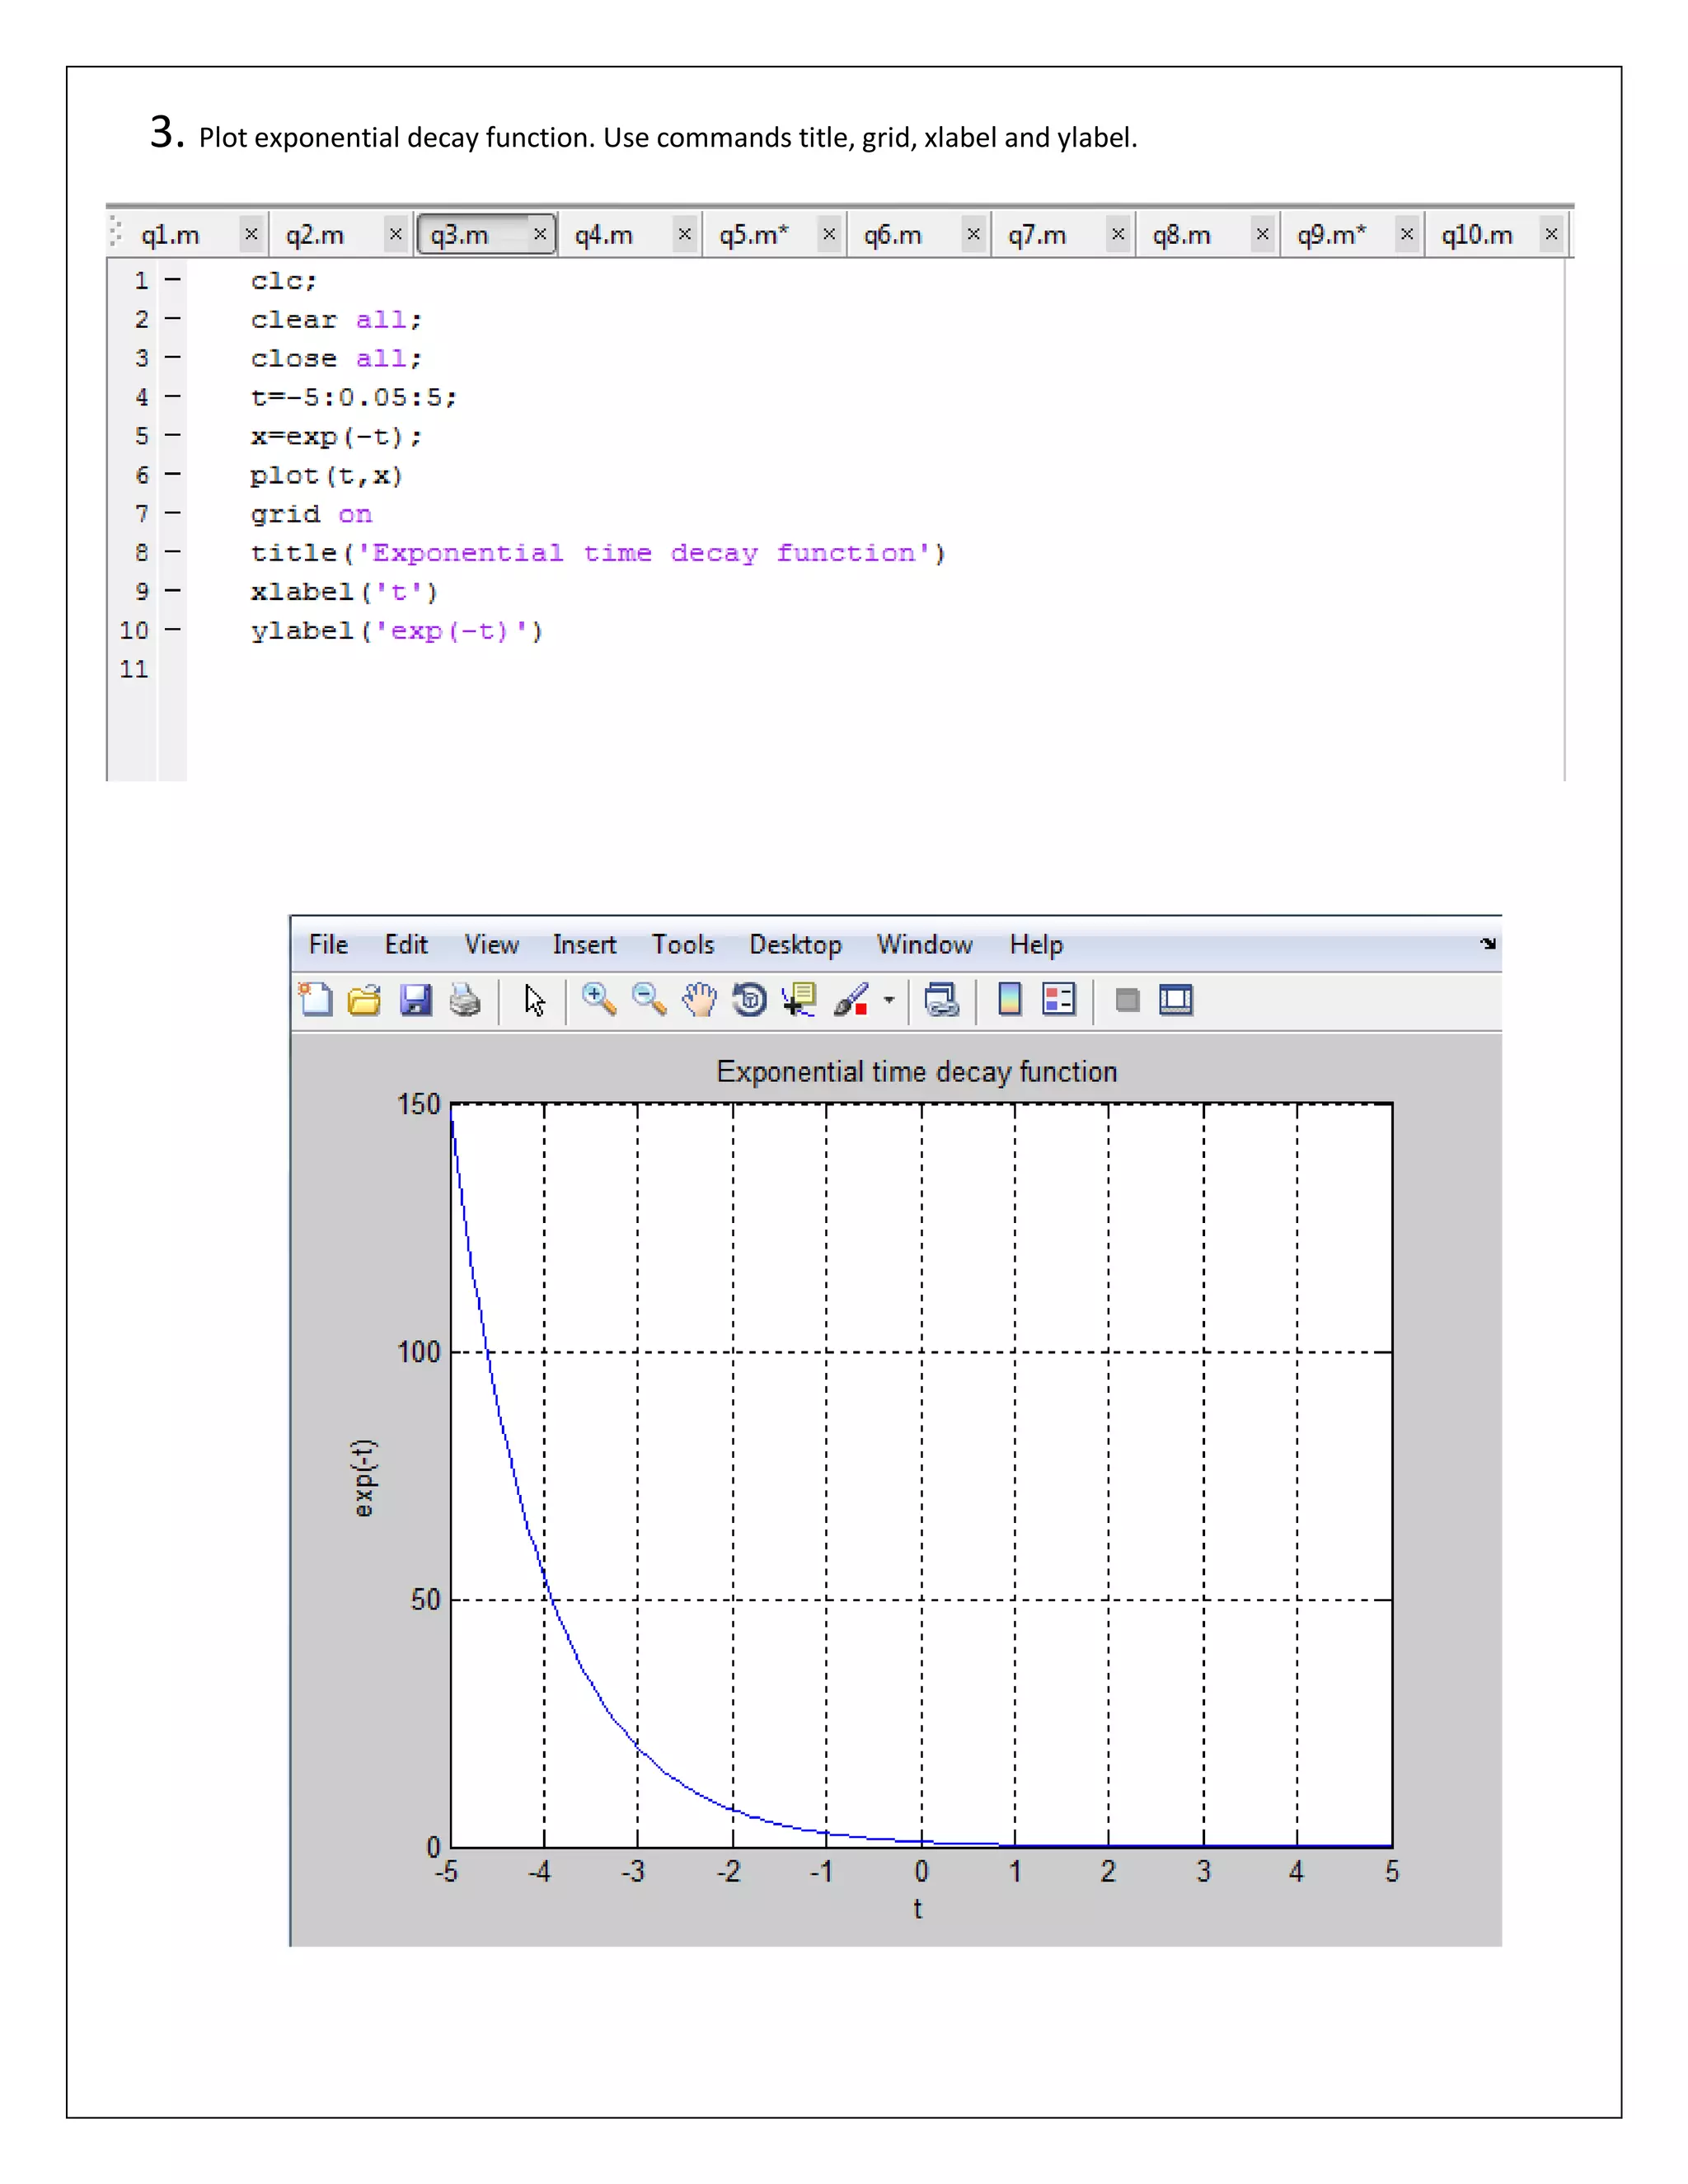Activate the Data Cursor tool
This screenshot has width=1688, height=2184.
click(x=799, y=999)
